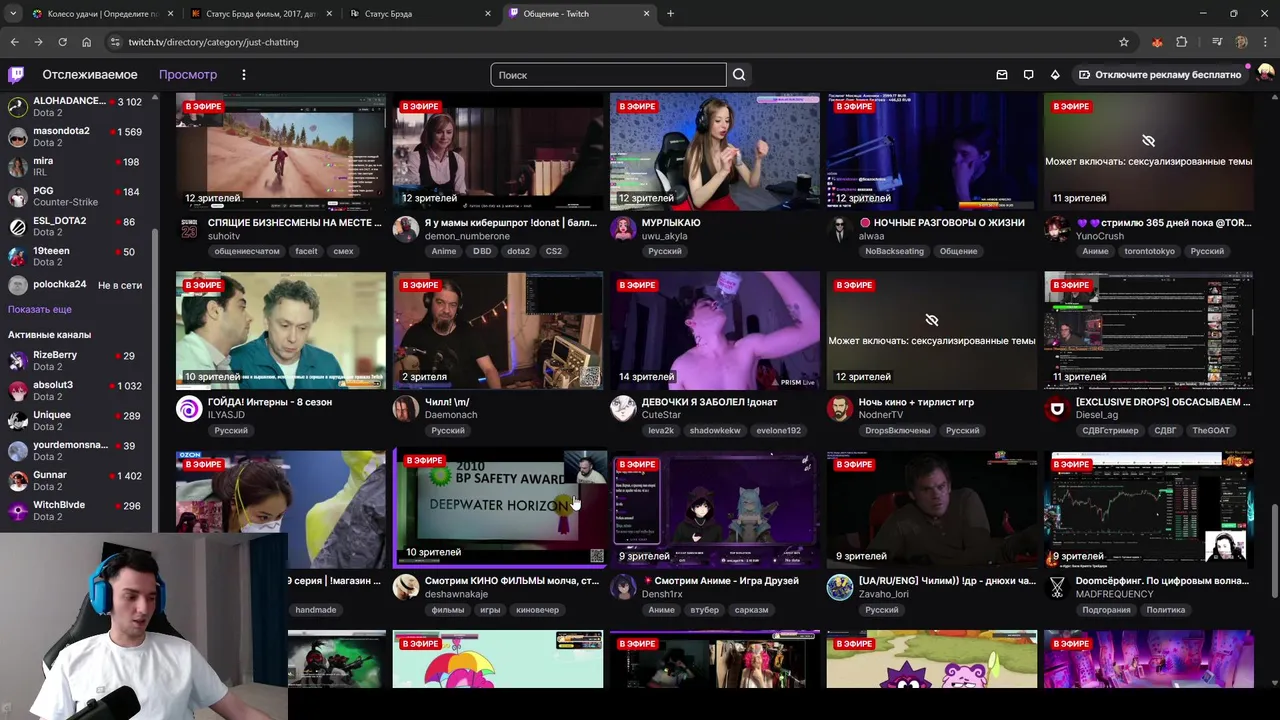The width and height of the screenshot is (1280, 720).
Task: Open stream title Ночь кино + тирлист игр
Action: pos(916,402)
